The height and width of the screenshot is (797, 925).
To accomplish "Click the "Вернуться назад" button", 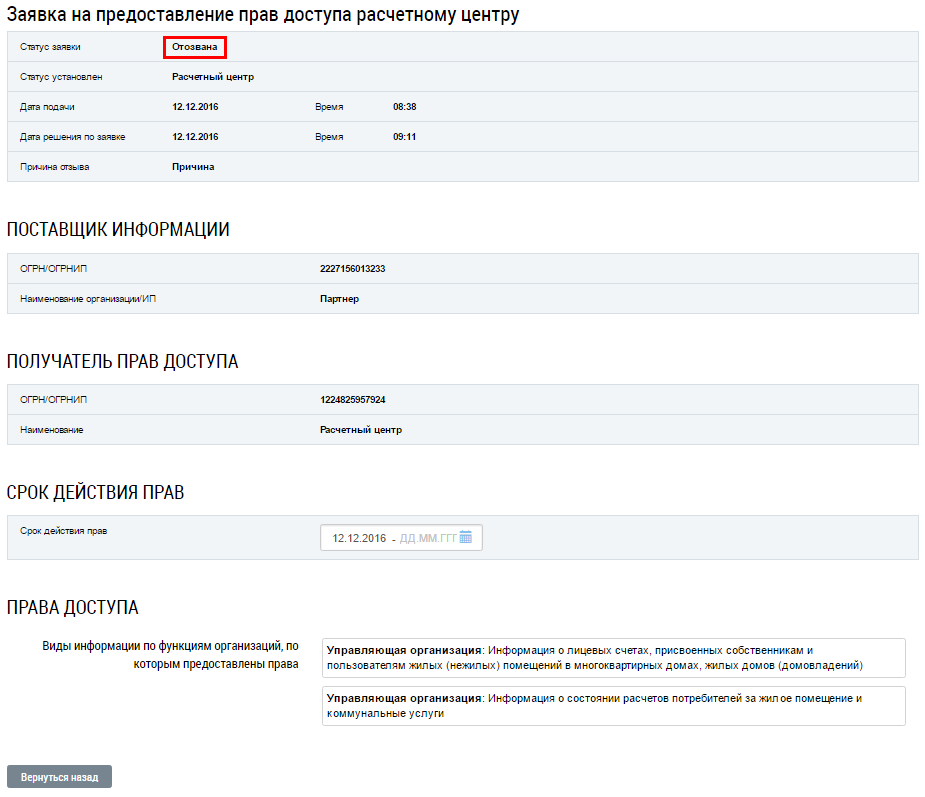I will coord(59,777).
